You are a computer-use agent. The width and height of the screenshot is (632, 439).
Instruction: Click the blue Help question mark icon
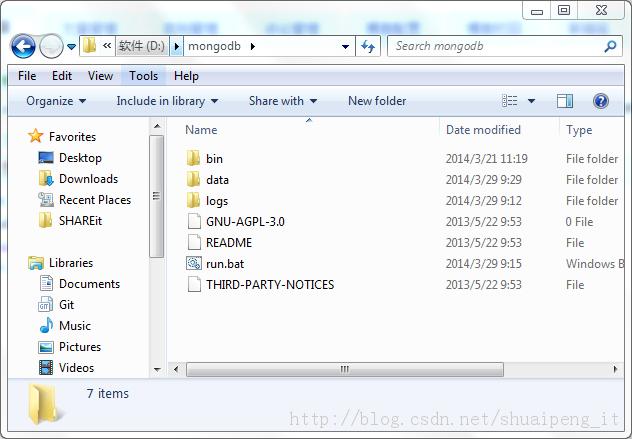point(601,101)
